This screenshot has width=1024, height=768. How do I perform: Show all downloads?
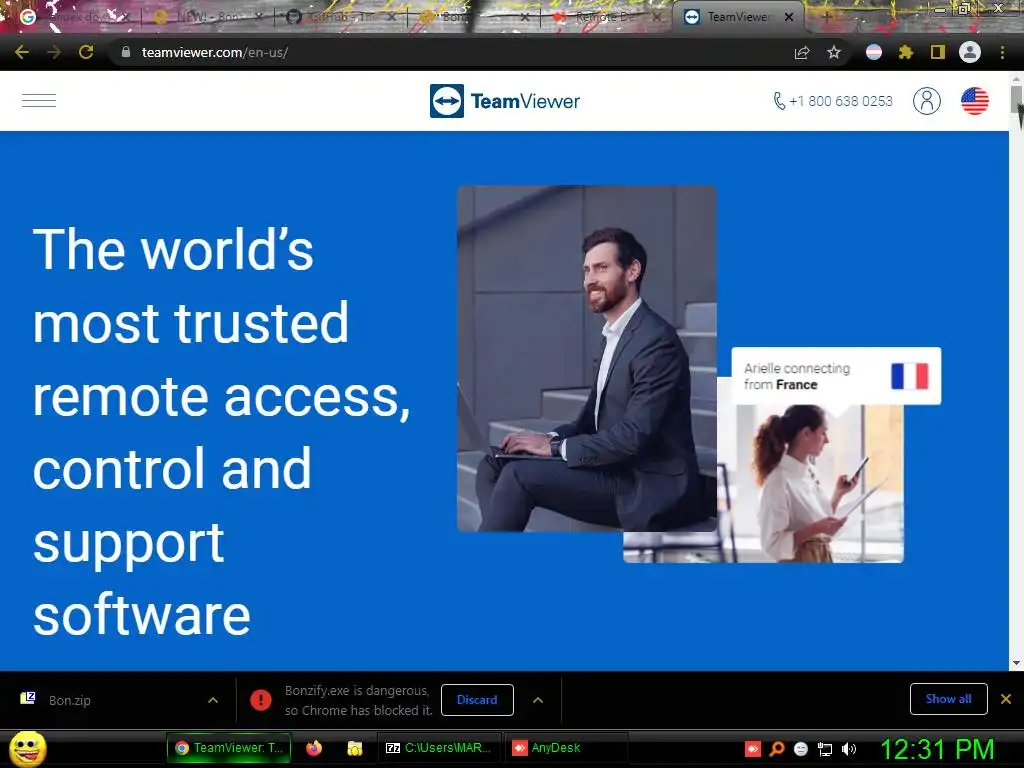[x=948, y=699]
